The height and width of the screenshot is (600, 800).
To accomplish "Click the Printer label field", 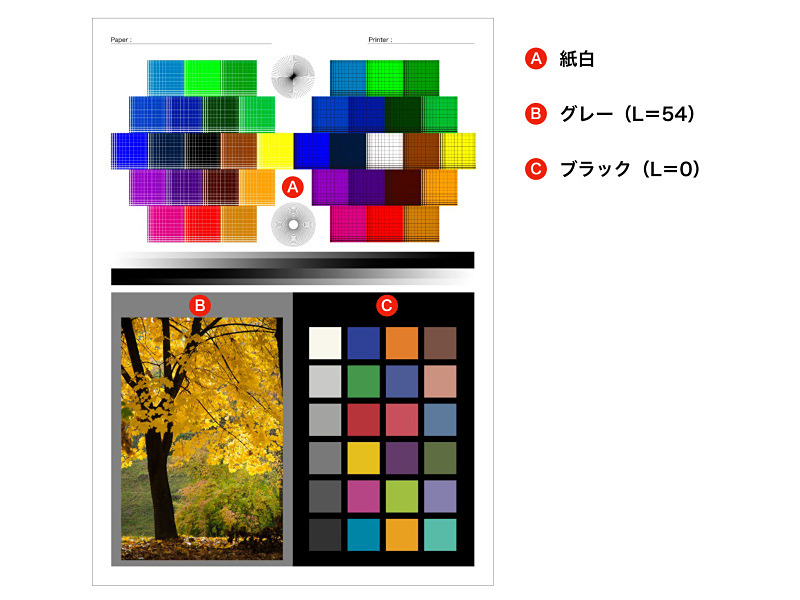I will click(421, 40).
